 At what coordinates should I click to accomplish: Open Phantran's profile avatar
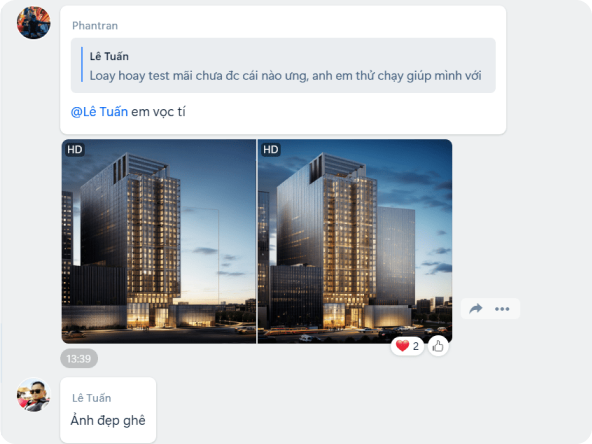tap(34, 22)
